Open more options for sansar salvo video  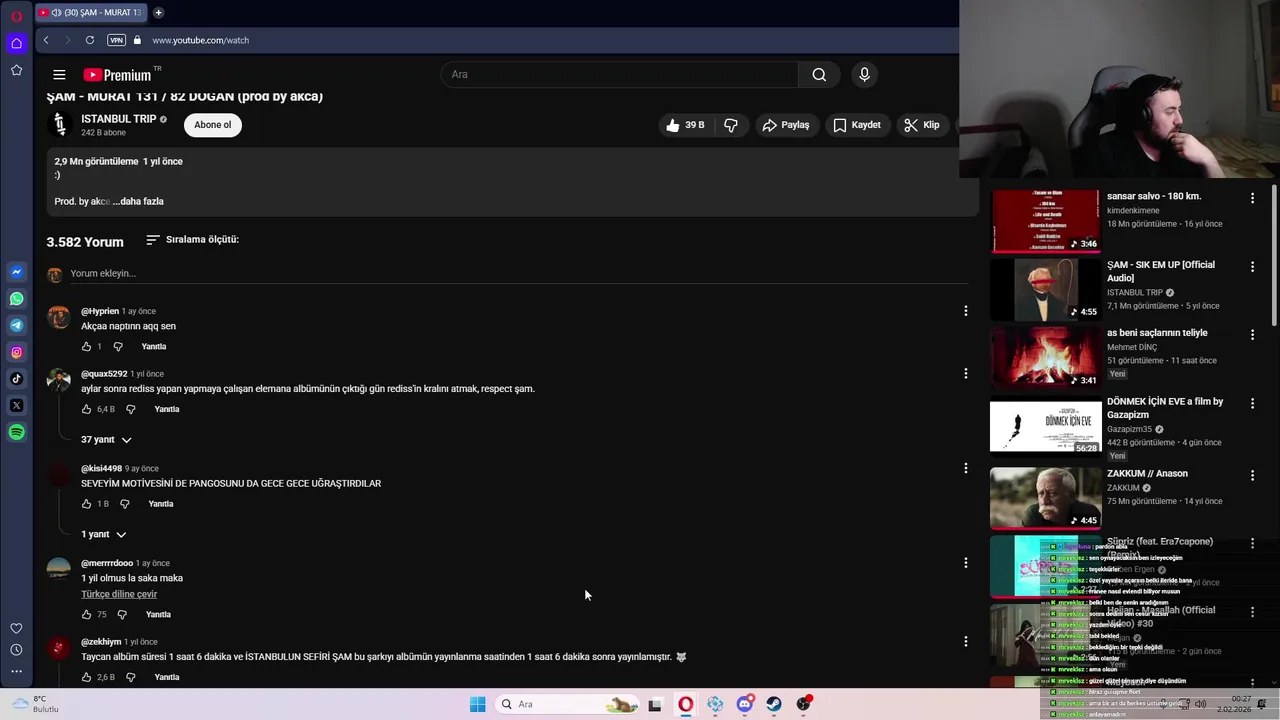point(1252,198)
